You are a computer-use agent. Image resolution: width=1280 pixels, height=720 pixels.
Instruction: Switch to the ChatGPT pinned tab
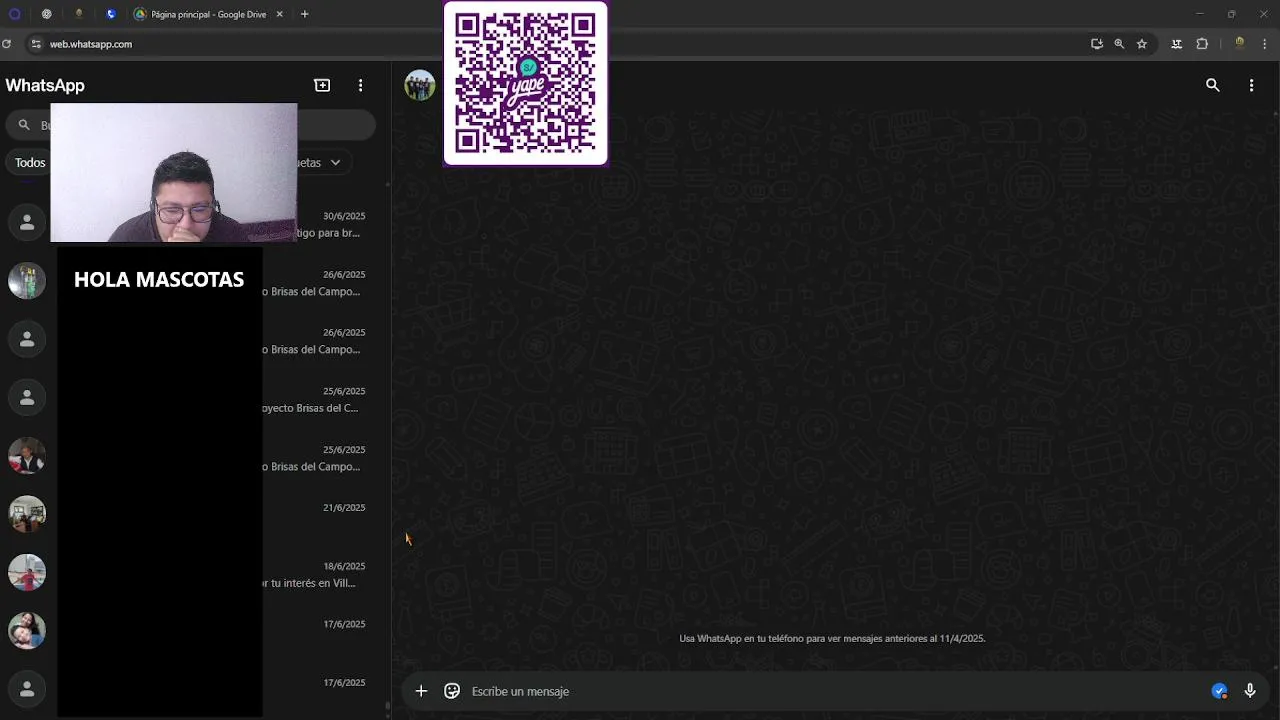click(x=46, y=14)
